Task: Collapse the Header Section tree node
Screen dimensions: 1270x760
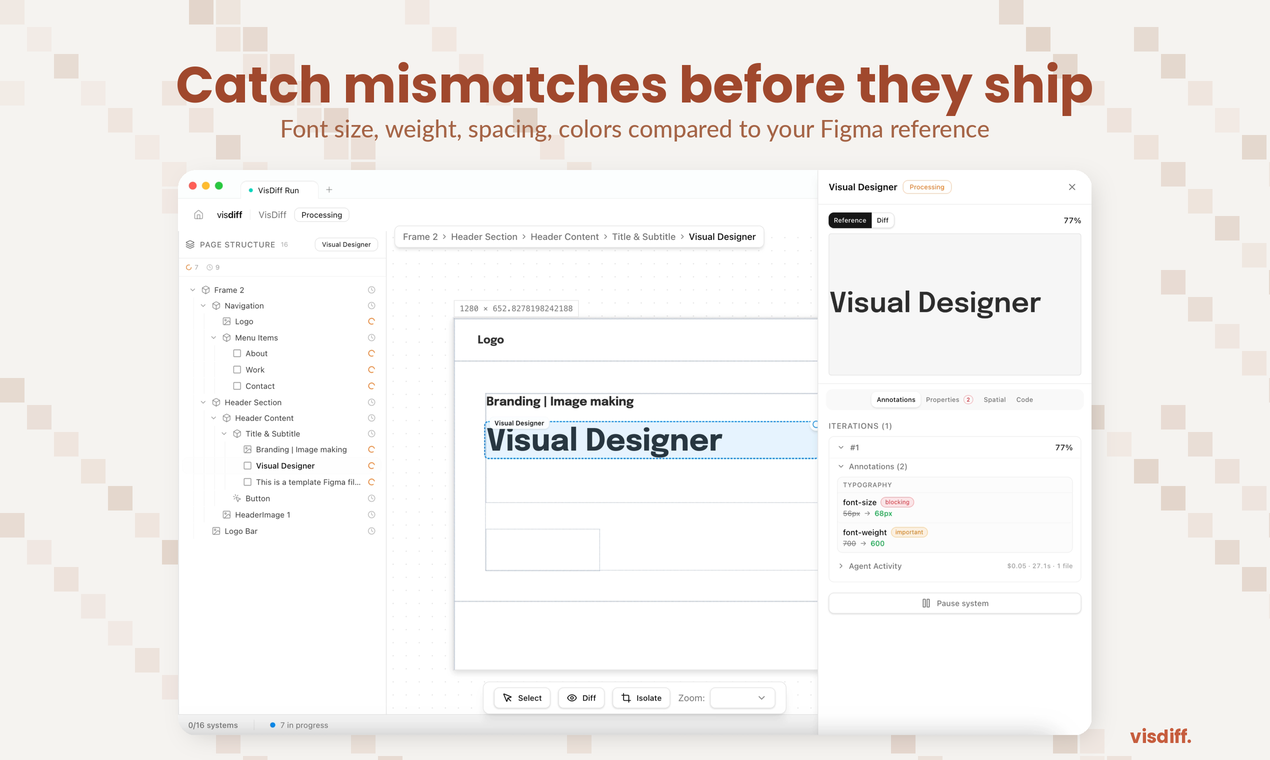Action: pos(203,402)
